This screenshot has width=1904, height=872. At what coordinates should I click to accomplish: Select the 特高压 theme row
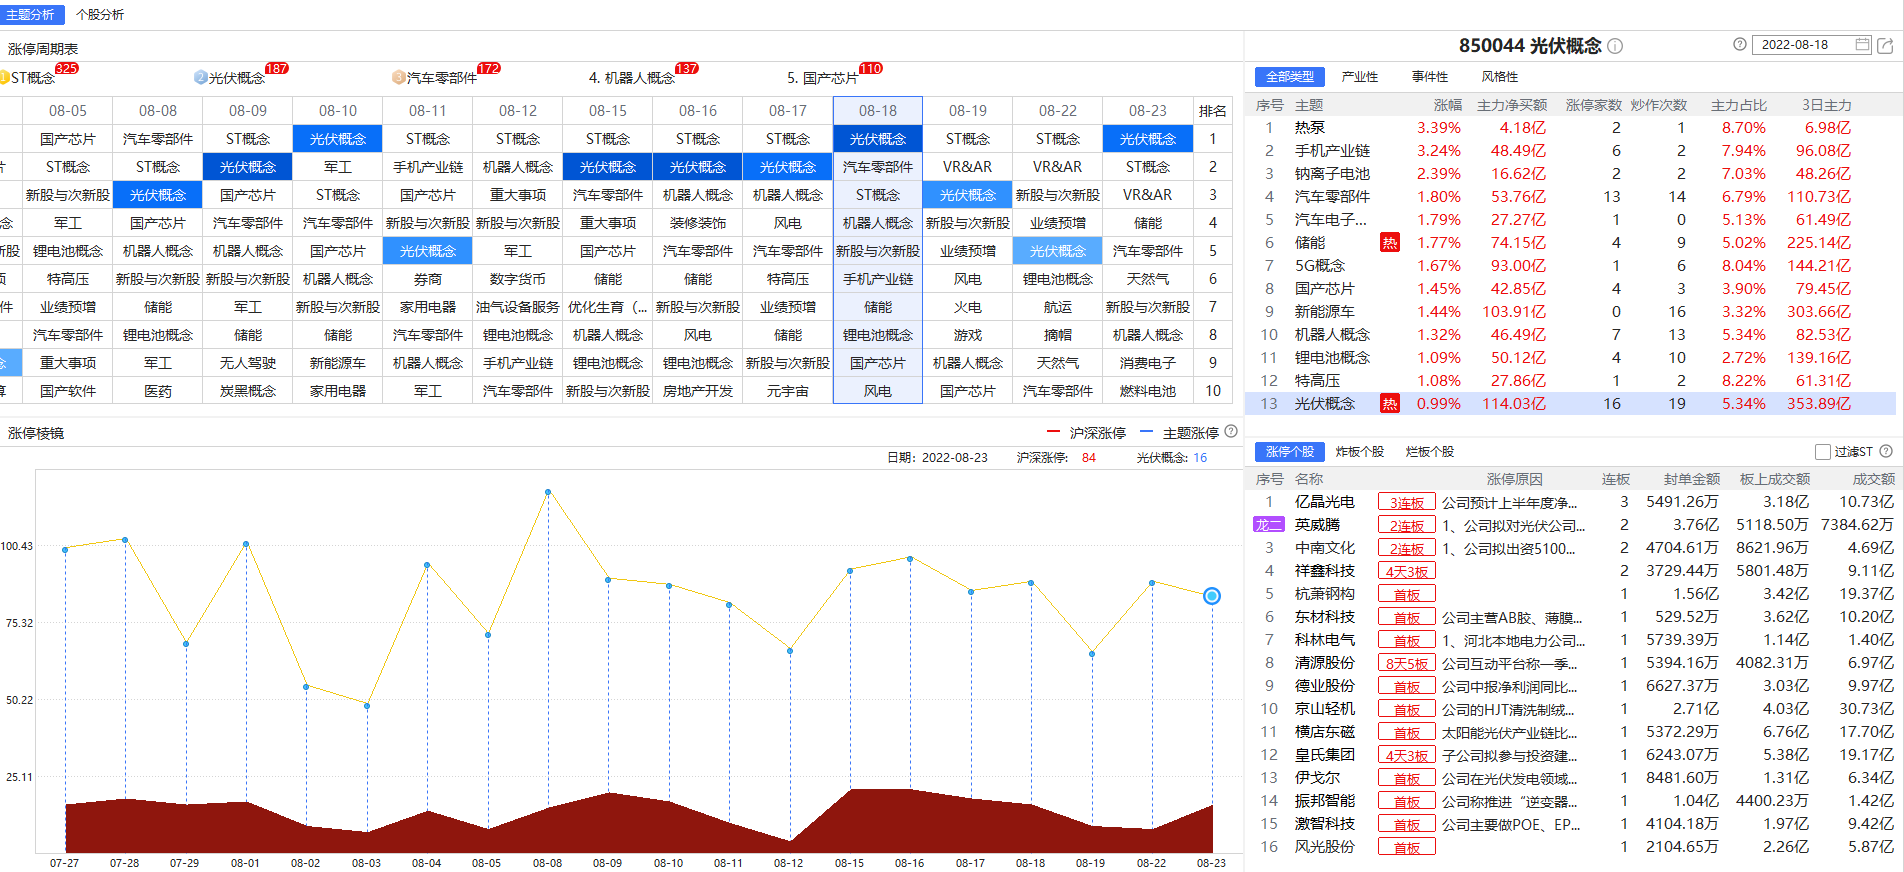click(x=1570, y=381)
